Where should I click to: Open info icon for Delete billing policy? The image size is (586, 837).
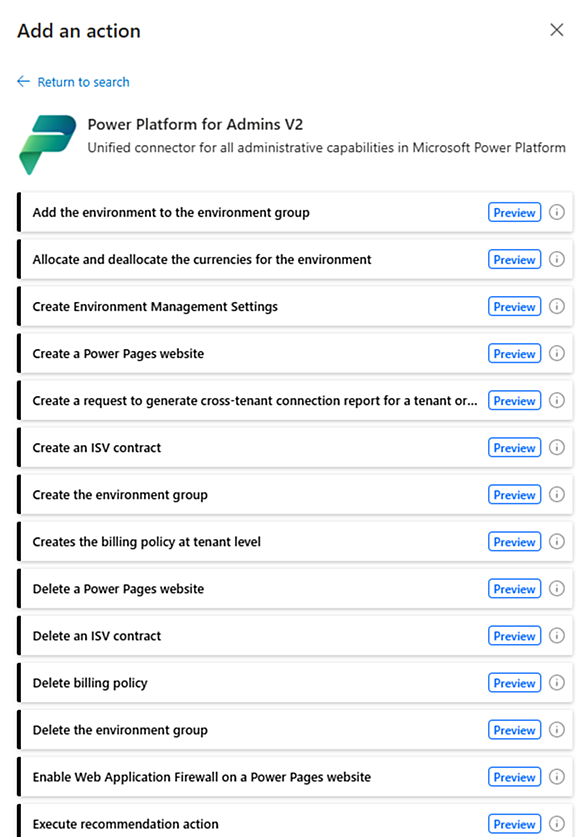[557, 683]
